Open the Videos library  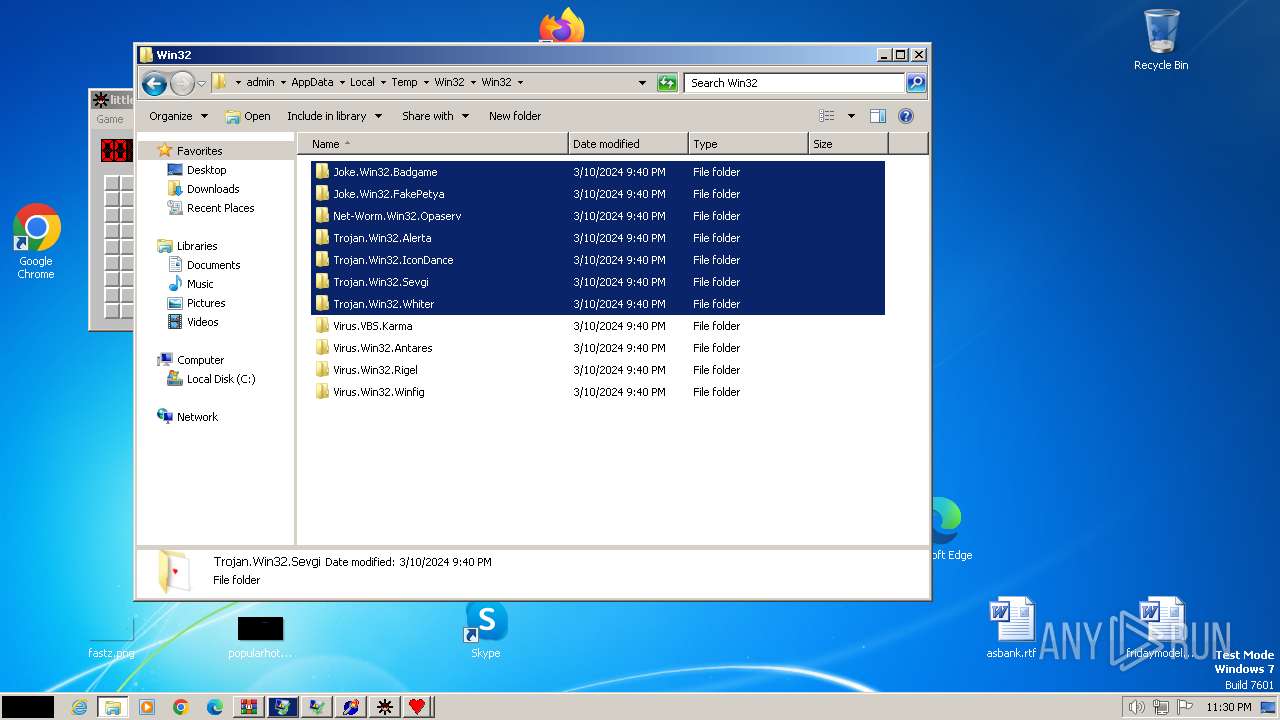[202, 322]
